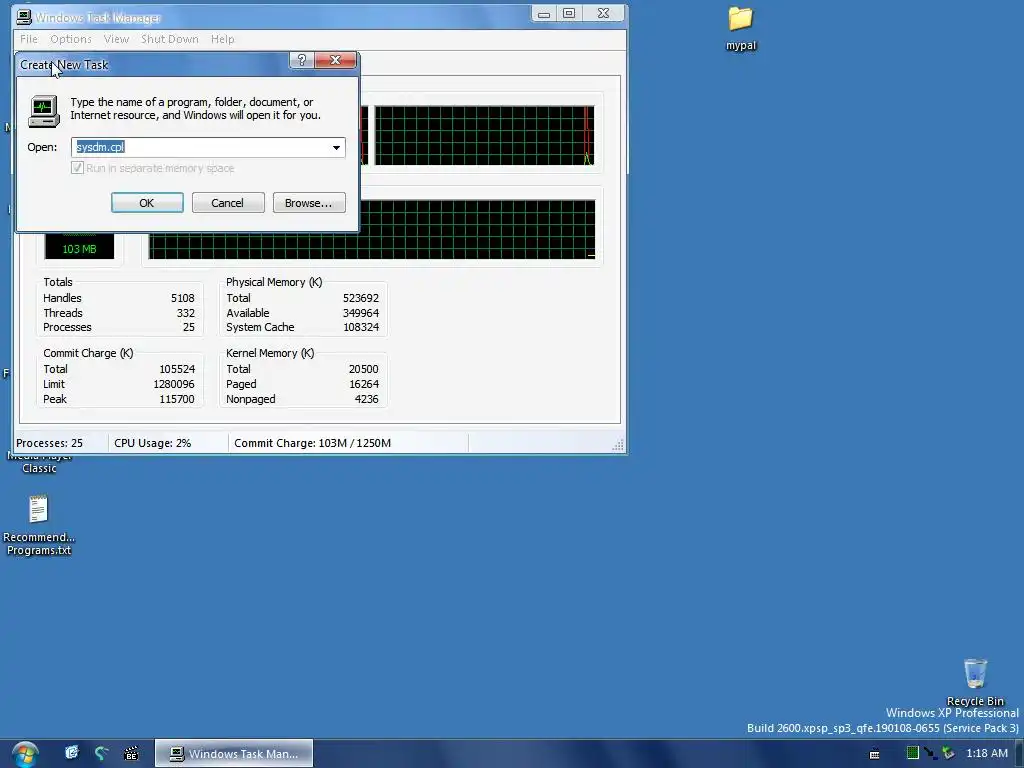Click the System Cache value 108324
Image resolution: width=1024 pixels, height=768 pixels.
[x=360, y=327]
